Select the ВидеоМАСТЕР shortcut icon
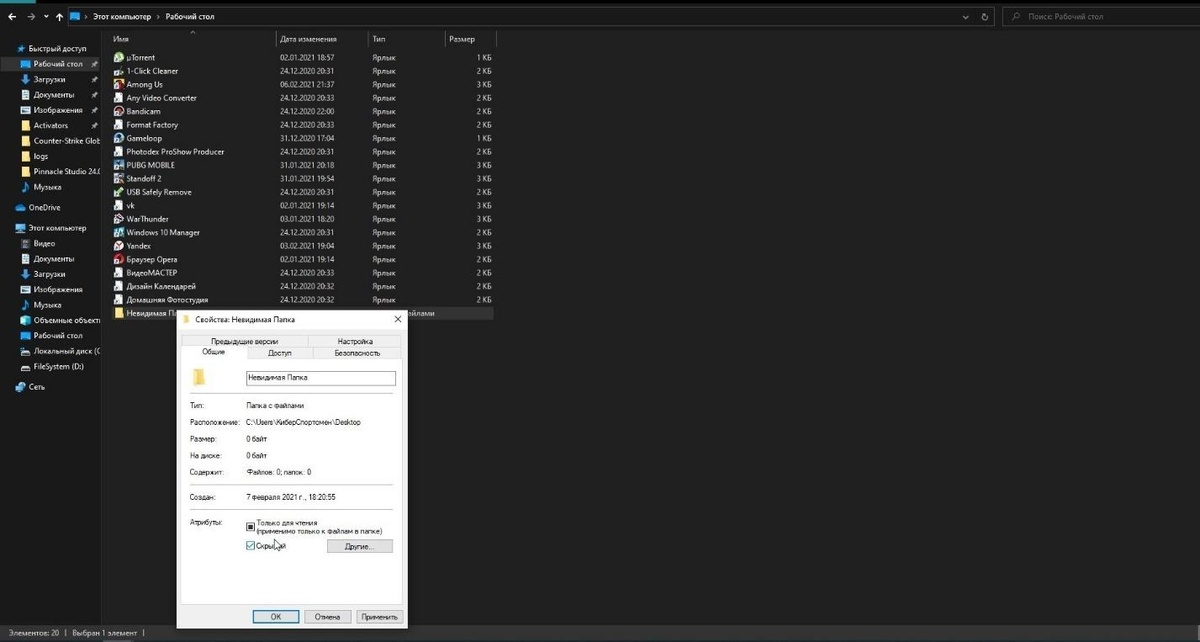The height and width of the screenshot is (642, 1200). (x=119, y=272)
